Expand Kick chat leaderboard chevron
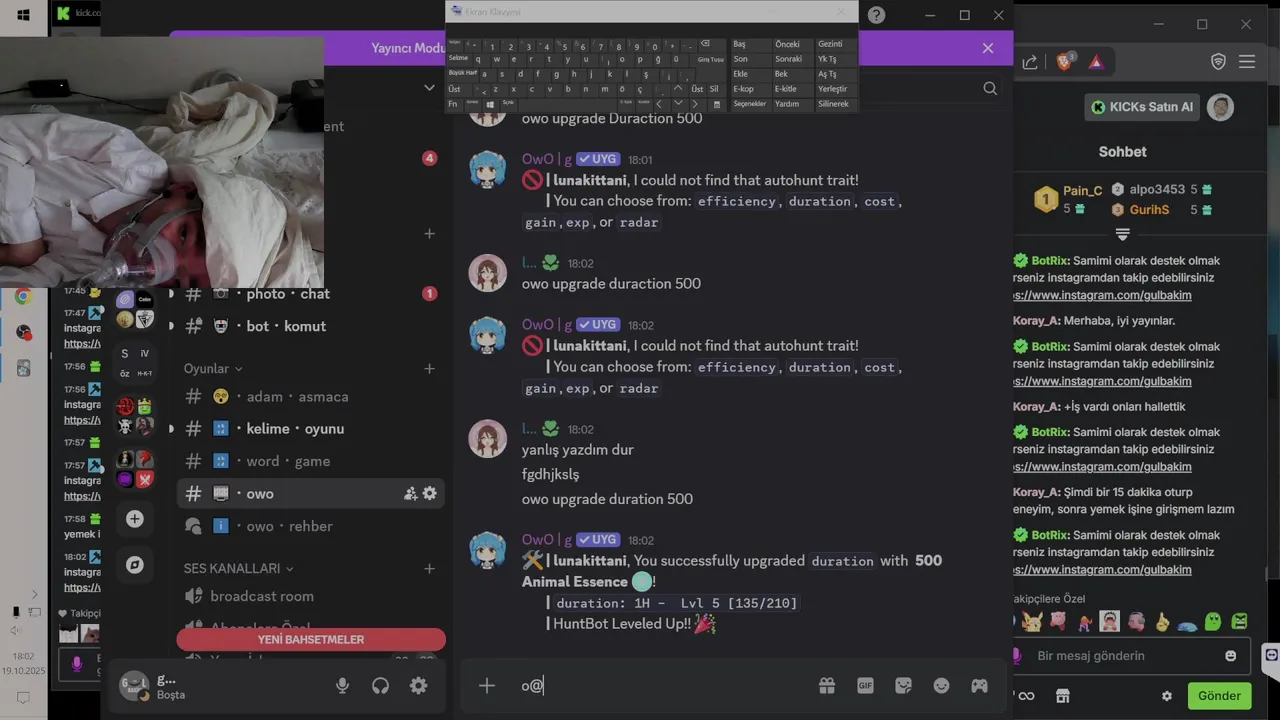1280x720 pixels. tap(1122, 234)
